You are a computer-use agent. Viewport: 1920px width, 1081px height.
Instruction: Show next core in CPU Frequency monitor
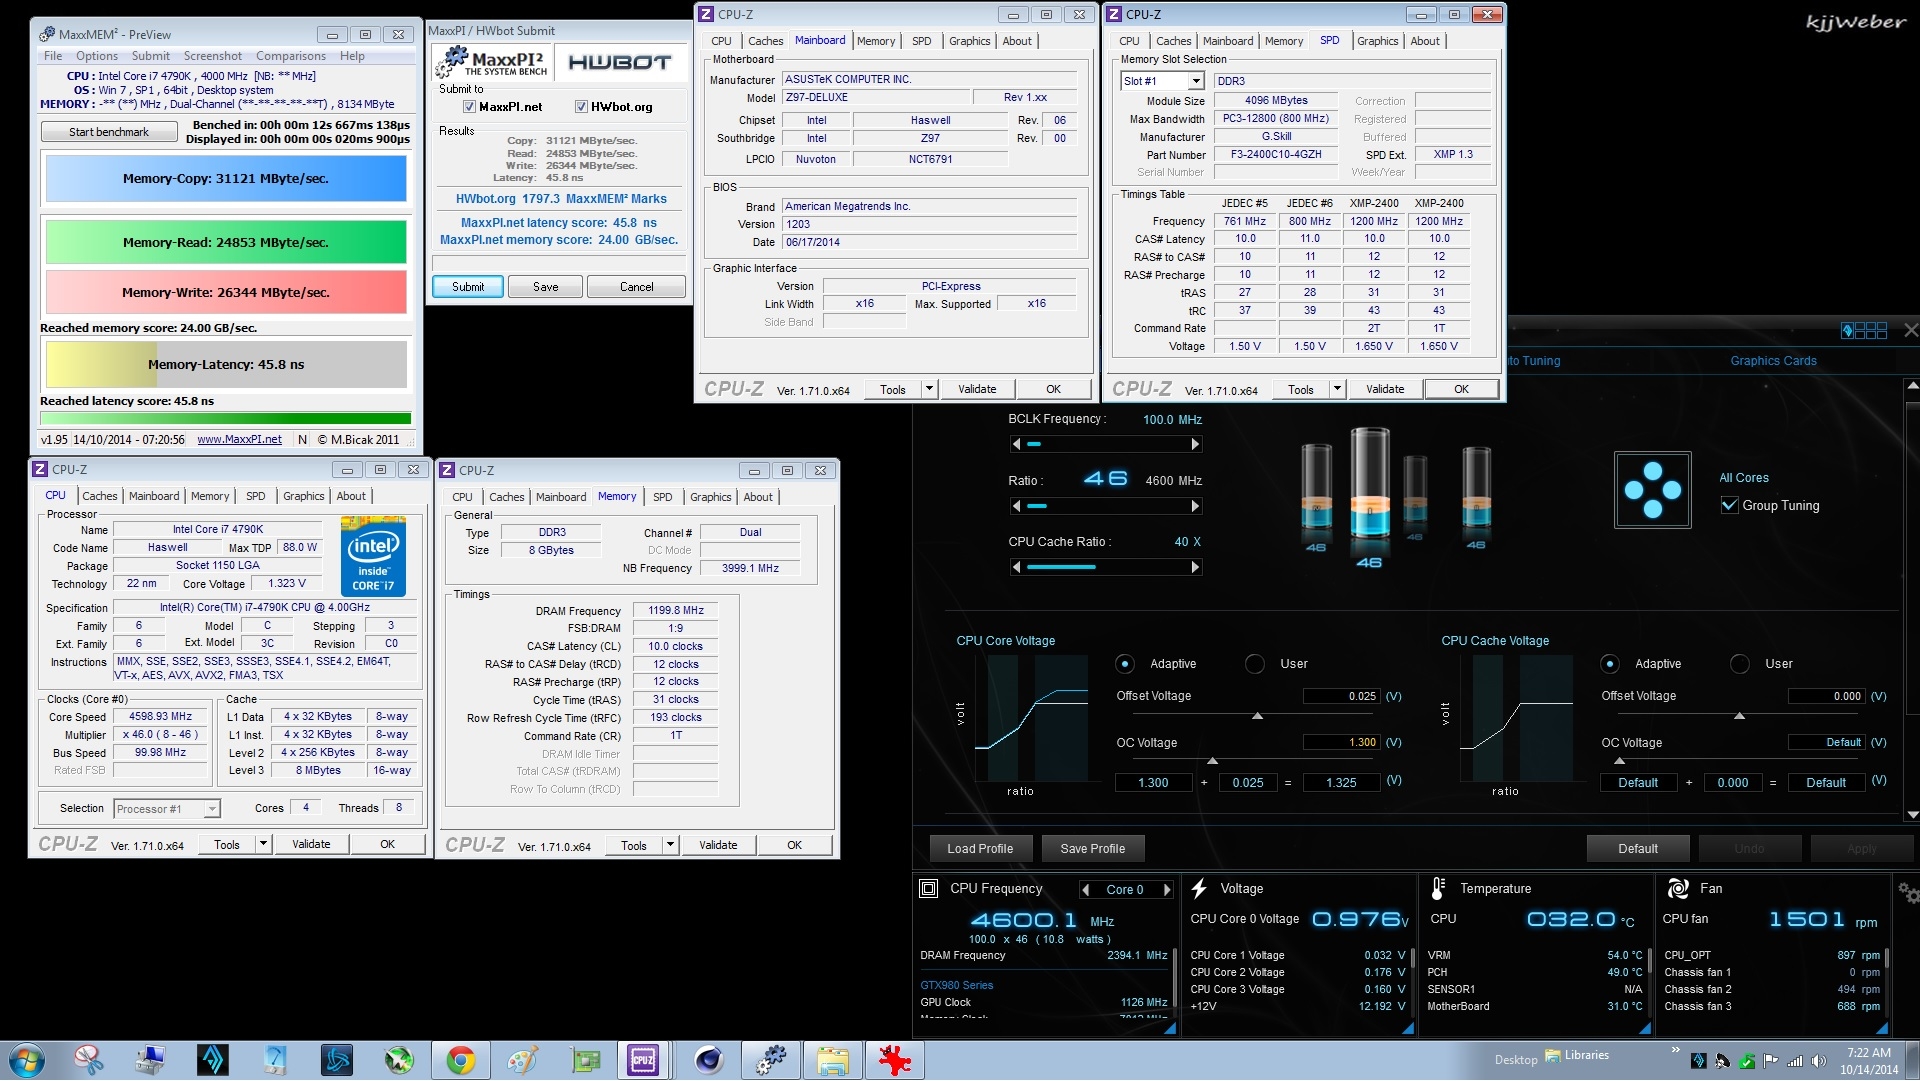tap(1166, 889)
